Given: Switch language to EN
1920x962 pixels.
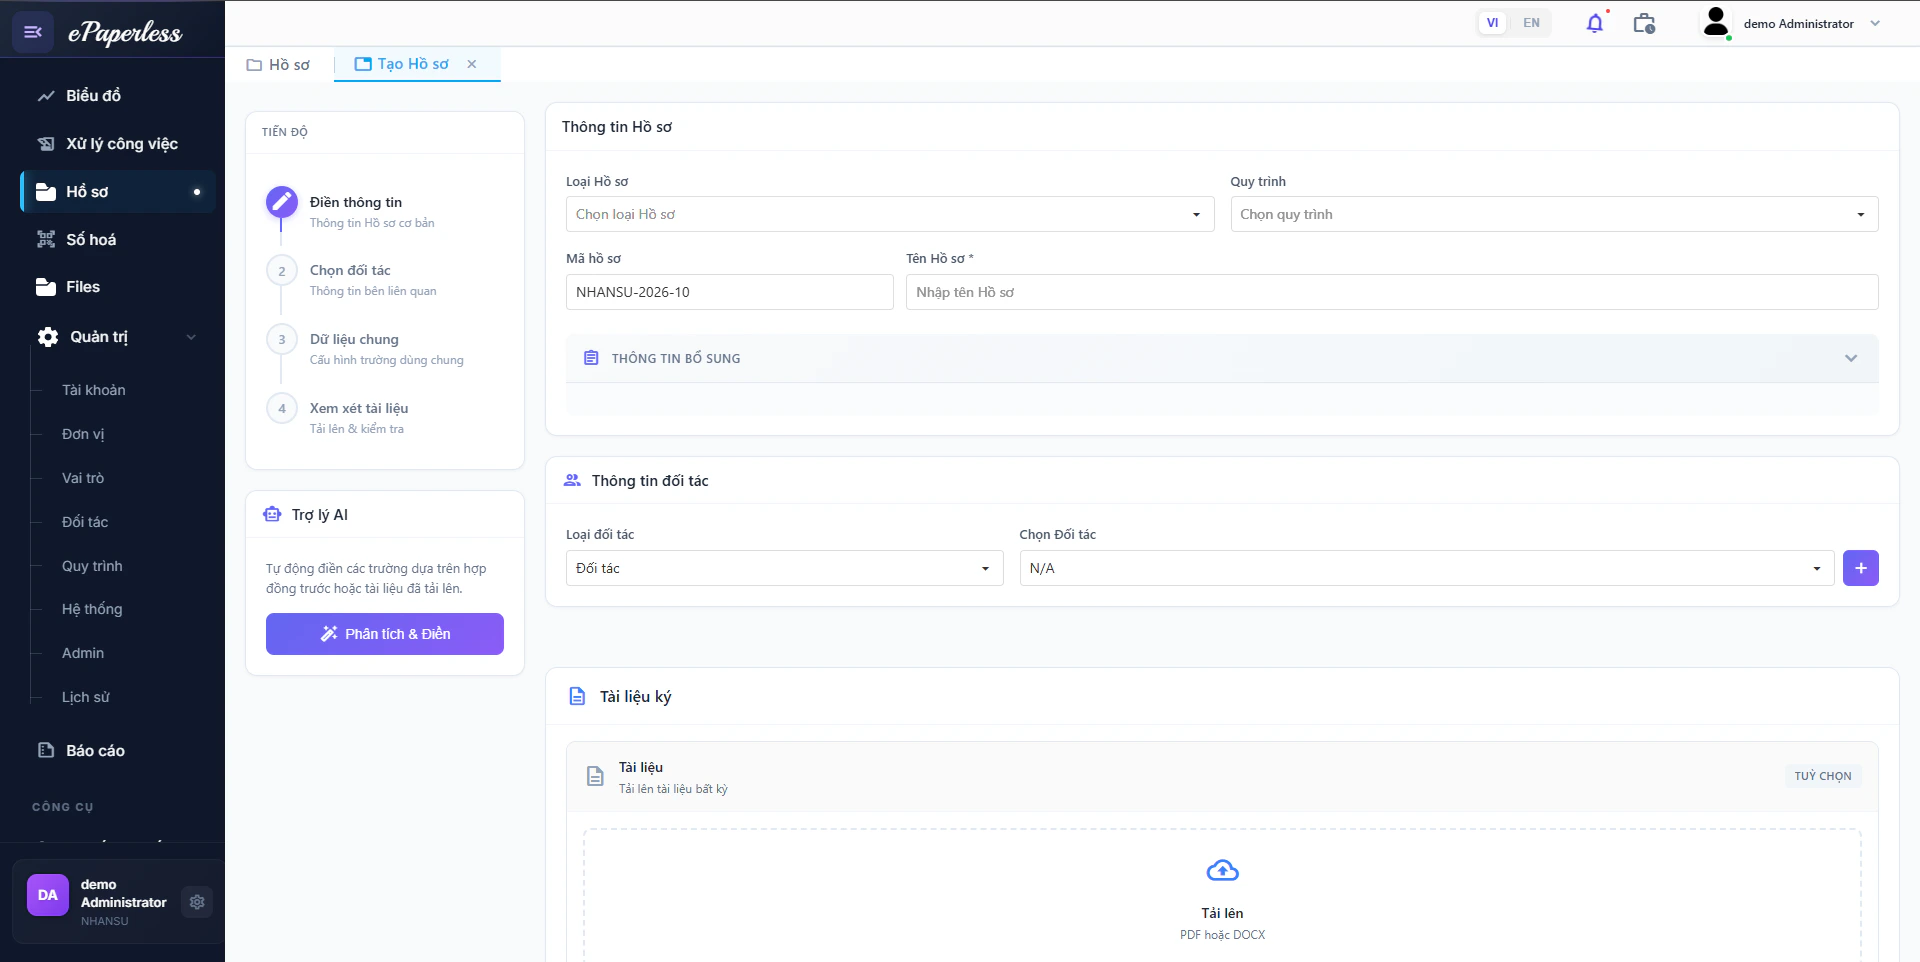Looking at the screenshot, I should pyautogui.click(x=1531, y=23).
